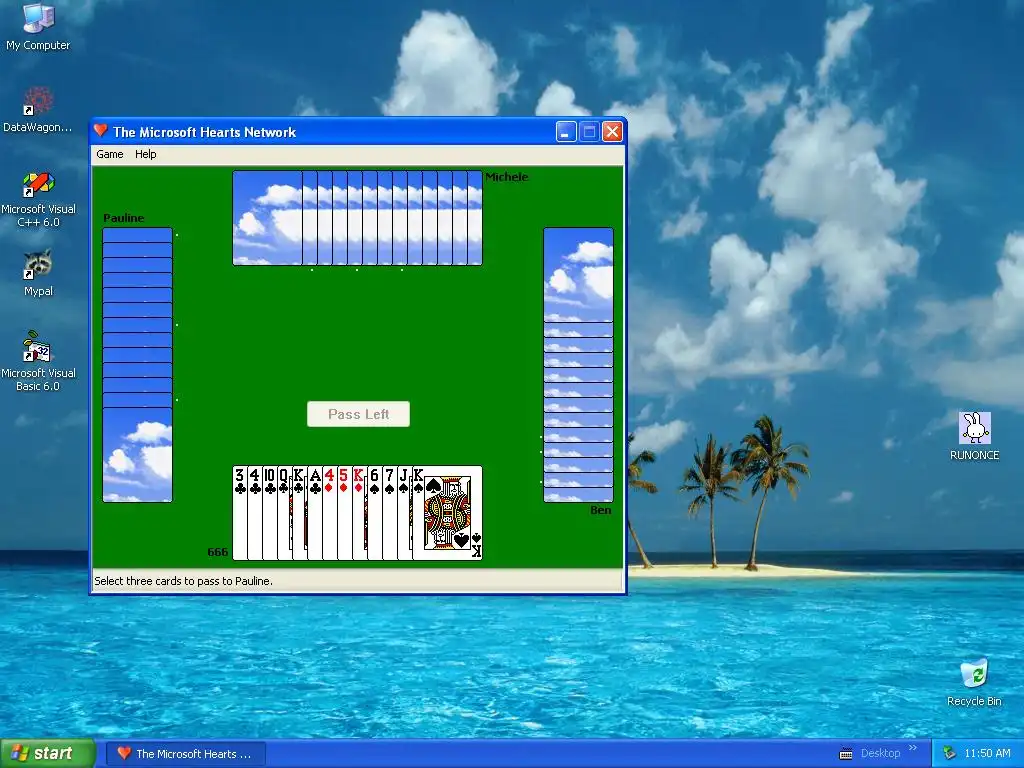Screen dimensions: 1024x768
Task: Click the DataWagon desktop shortcut
Action: [x=38, y=110]
